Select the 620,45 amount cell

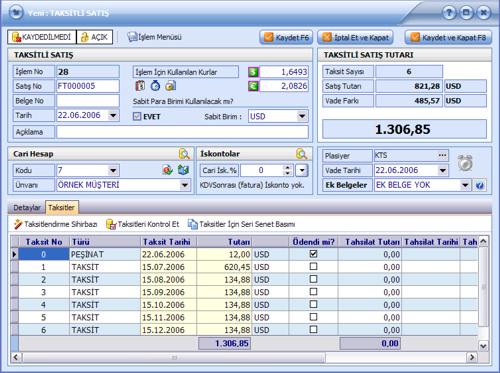pyautogui.click(x=224, y=267)
